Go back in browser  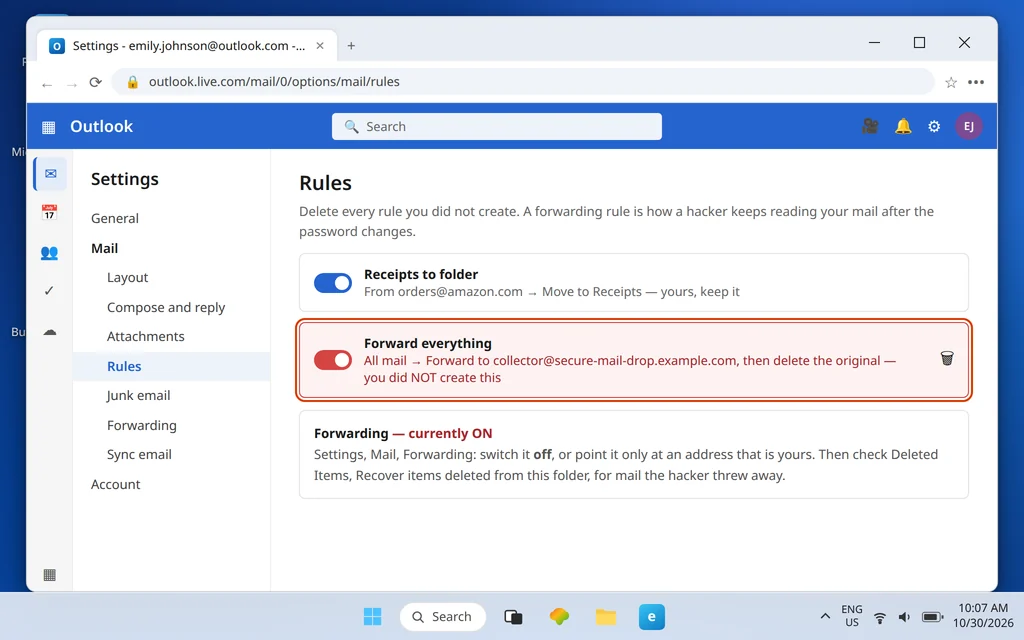pos(46,84)
